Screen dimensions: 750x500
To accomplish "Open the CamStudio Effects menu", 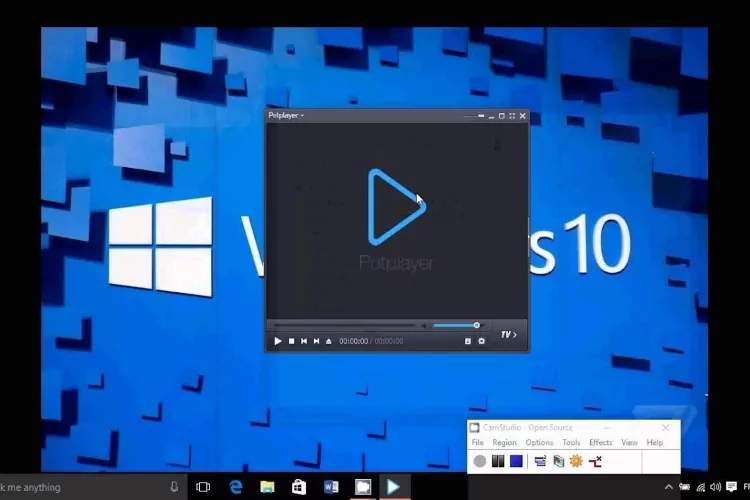I will 600,443.
